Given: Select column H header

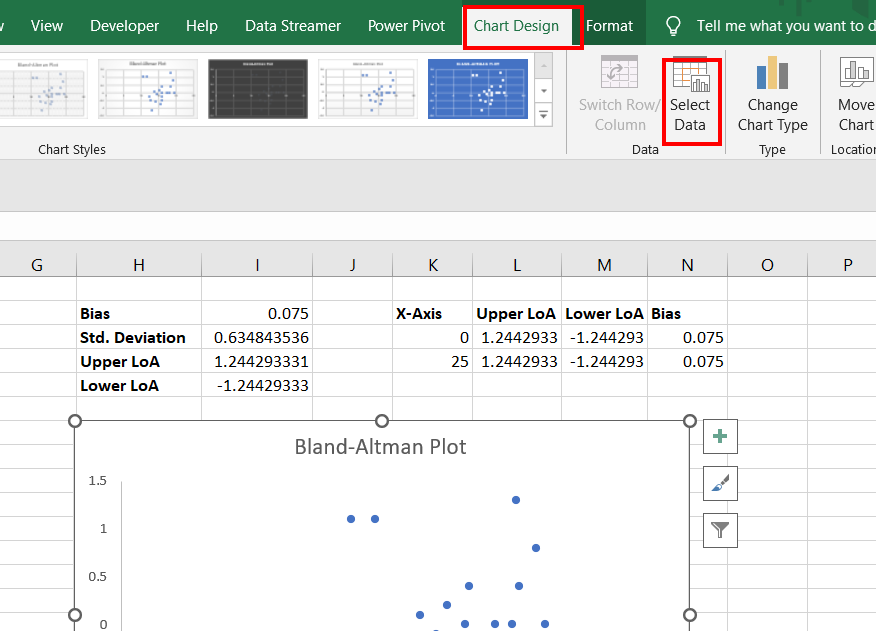Looking at the screenshot, I should 139,265.
